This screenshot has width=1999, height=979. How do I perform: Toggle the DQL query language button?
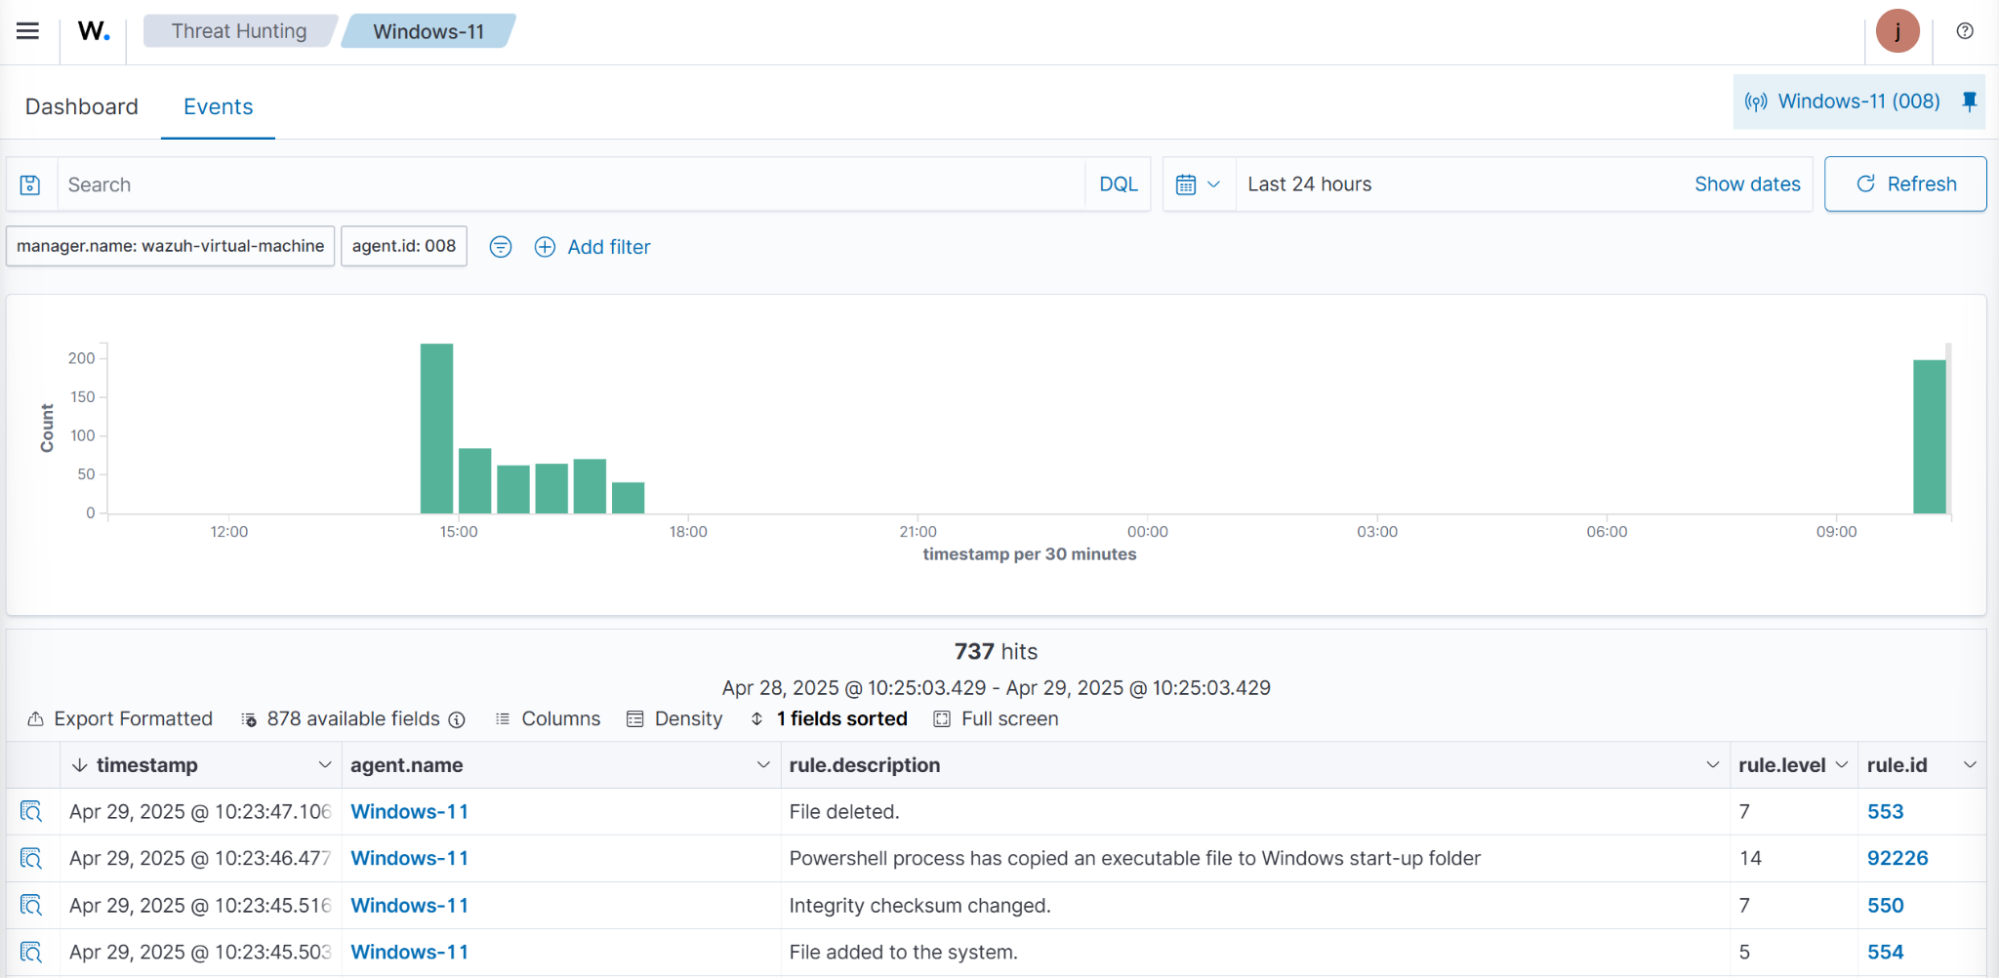coord(1118,184)
